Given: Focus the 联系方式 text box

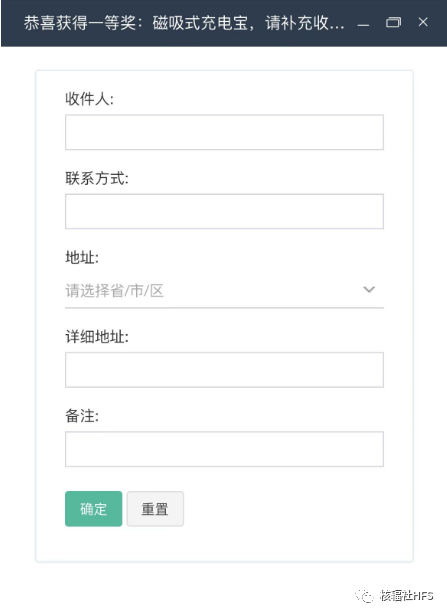Looking at the screenshot, I should tap(224, 211).
